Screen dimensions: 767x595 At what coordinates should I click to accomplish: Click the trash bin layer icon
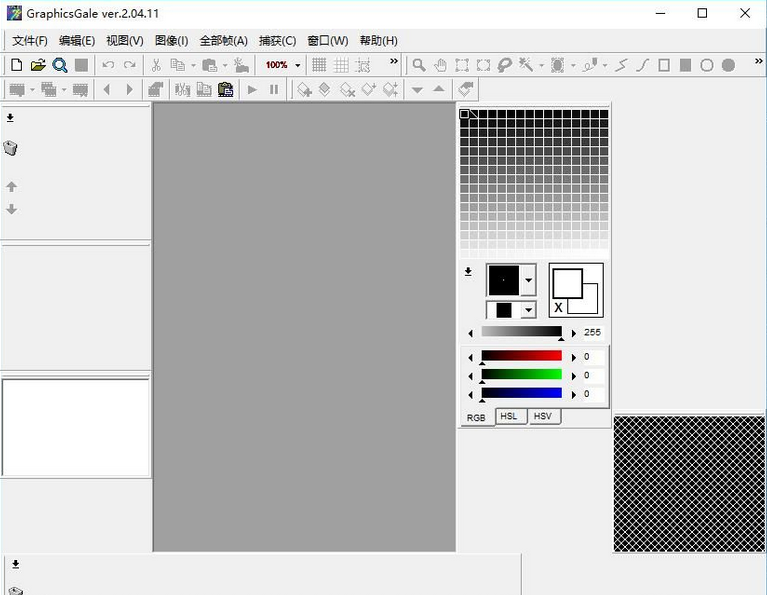coord(11,149)
